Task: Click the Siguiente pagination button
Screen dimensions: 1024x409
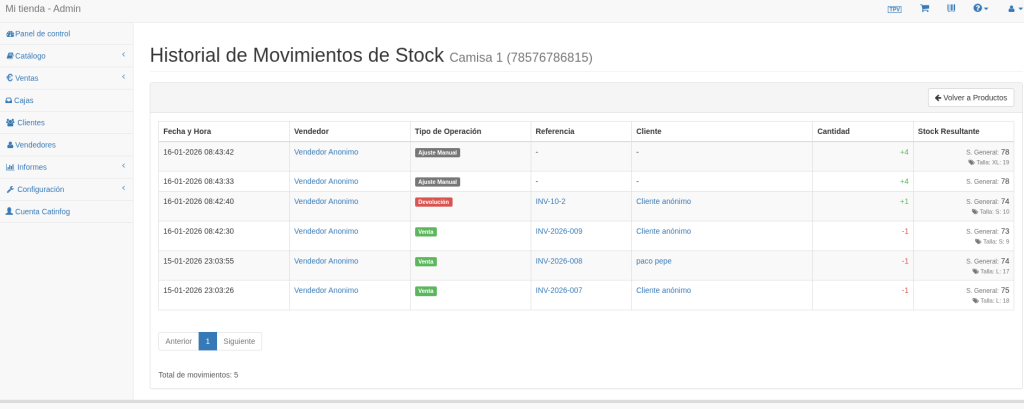Action: coord(239,341)
